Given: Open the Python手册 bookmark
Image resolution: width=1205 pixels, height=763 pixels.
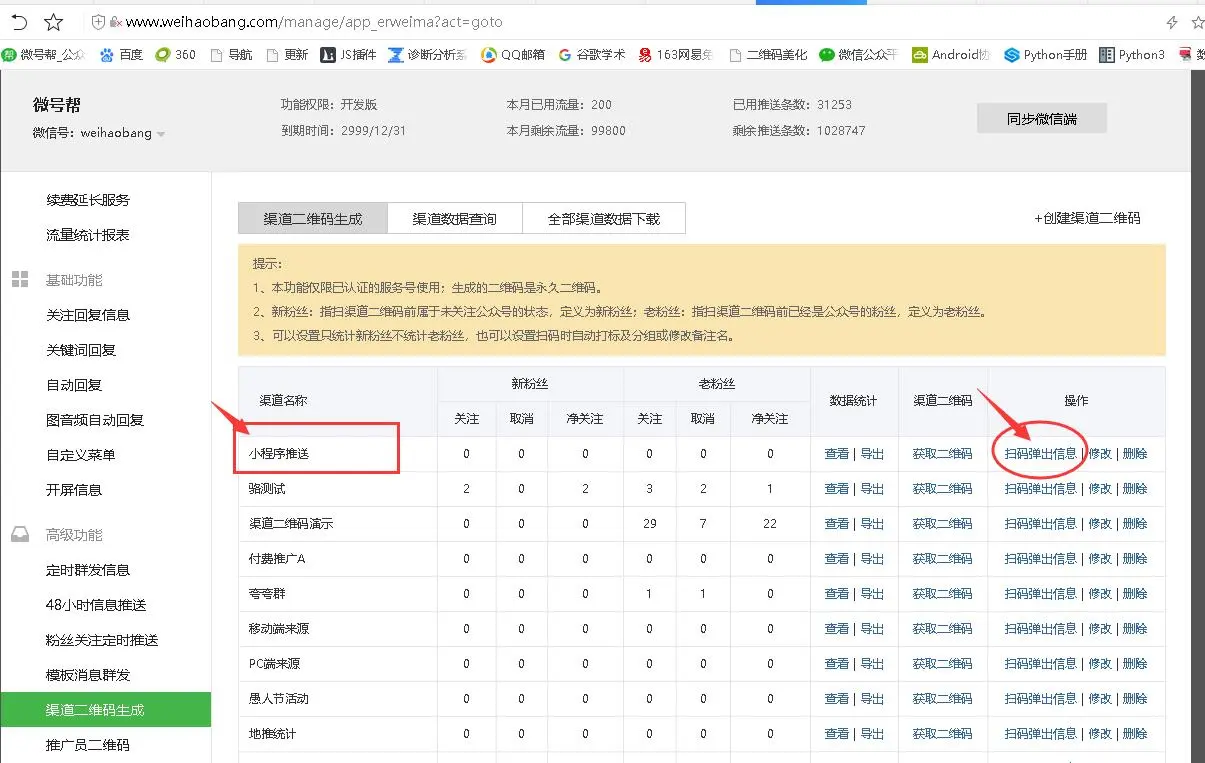Looking at the screenshot, I should [1045, 55].
